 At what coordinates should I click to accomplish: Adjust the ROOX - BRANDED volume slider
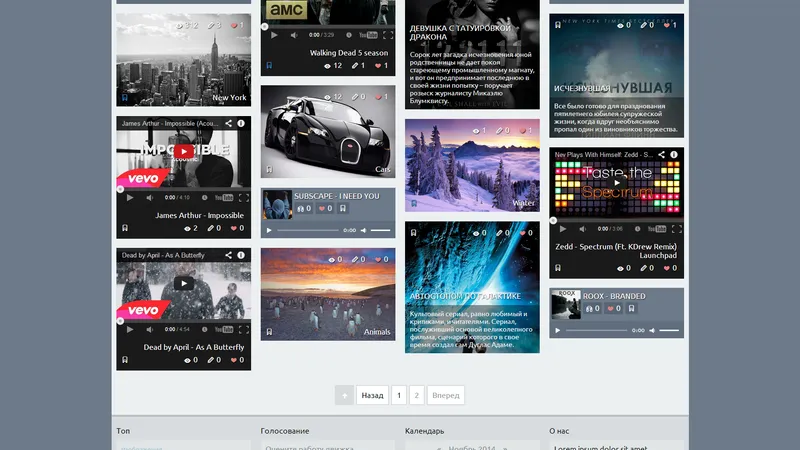[669, 330]
